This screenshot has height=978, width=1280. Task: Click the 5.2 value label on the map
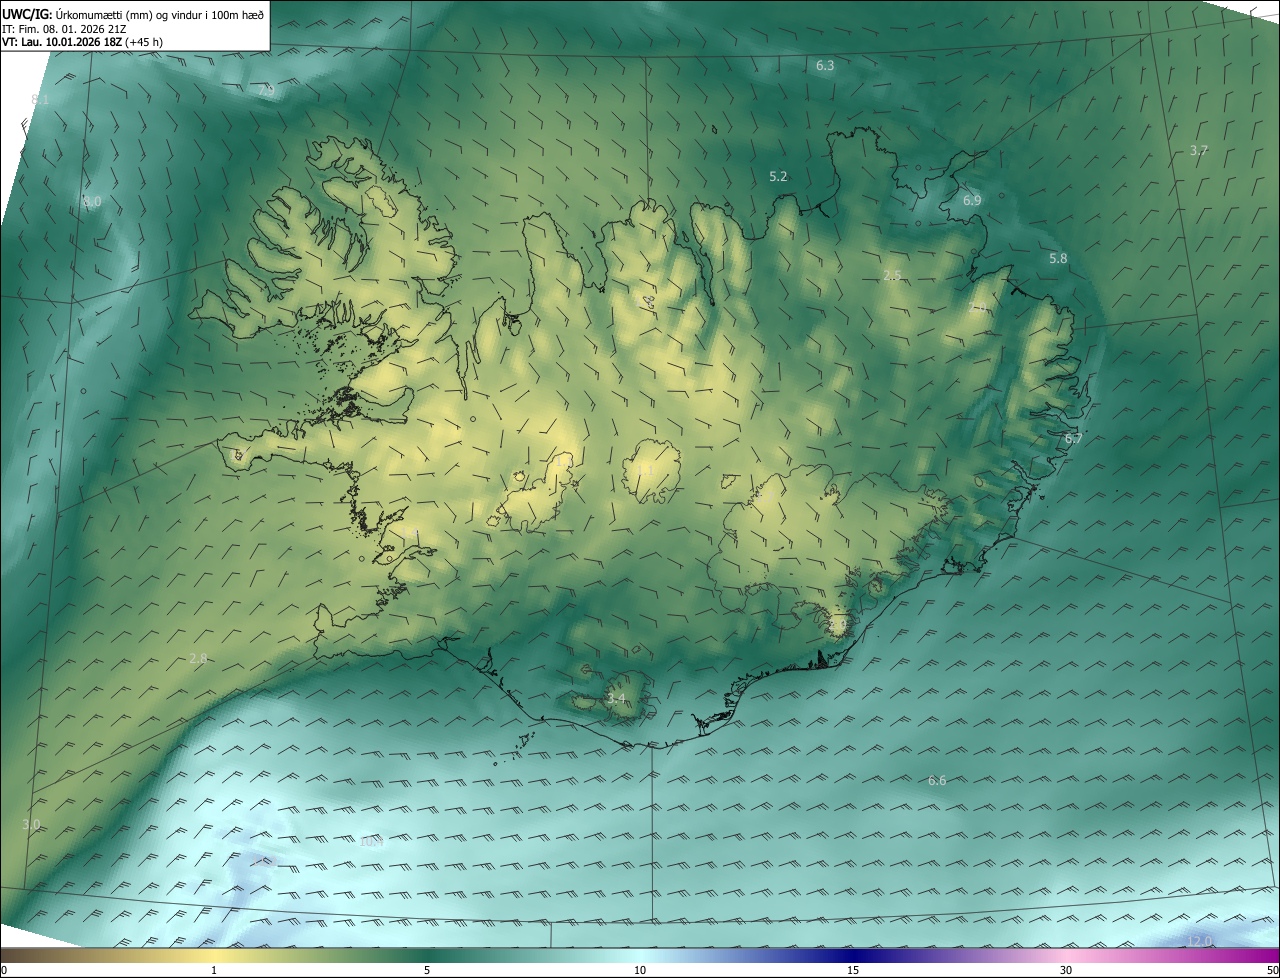click(778, 176)
